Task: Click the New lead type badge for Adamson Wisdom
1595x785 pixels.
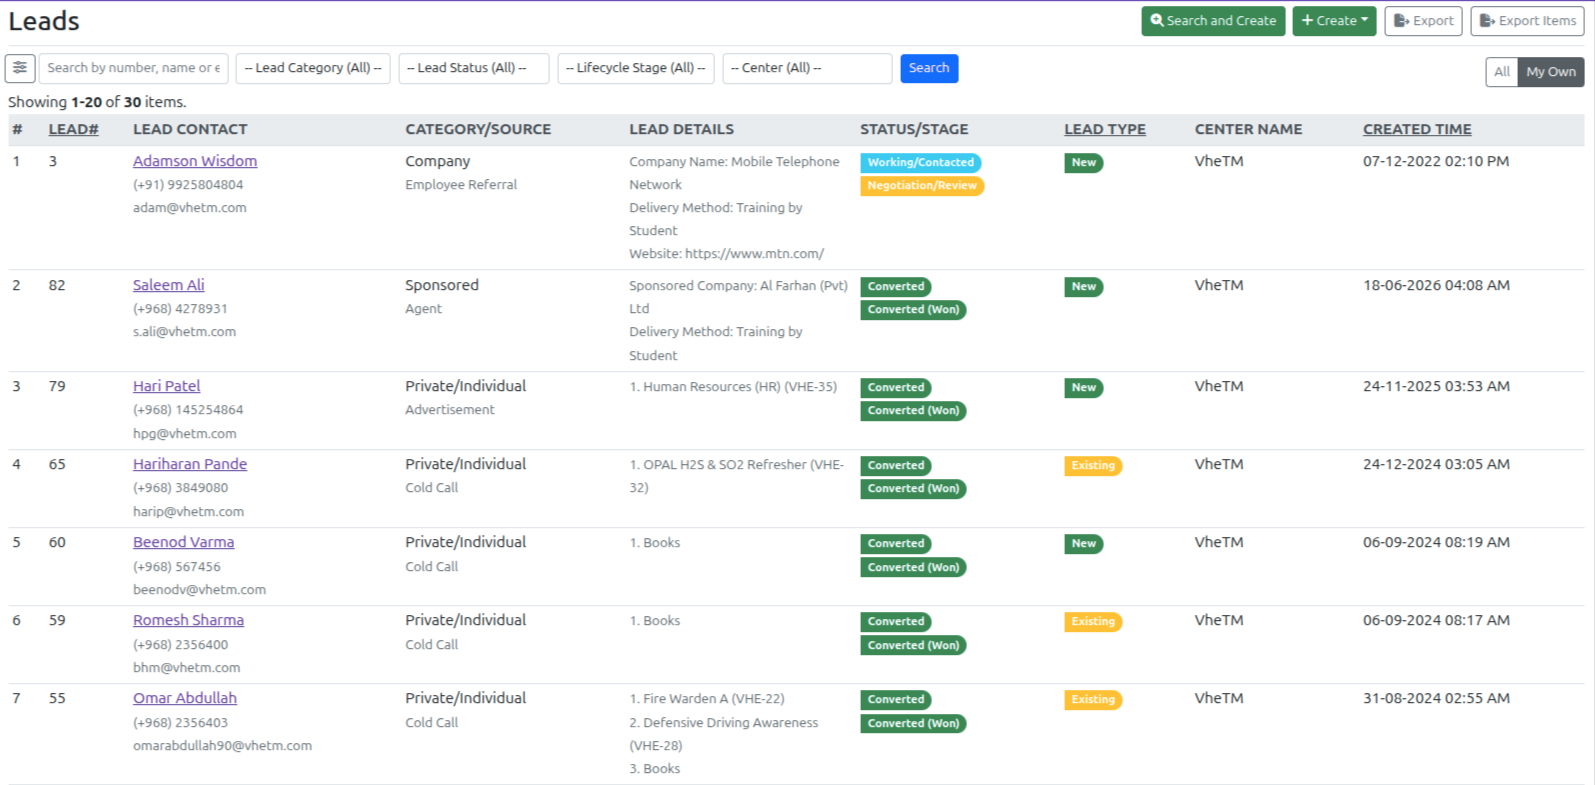Action: (1084, 162)
